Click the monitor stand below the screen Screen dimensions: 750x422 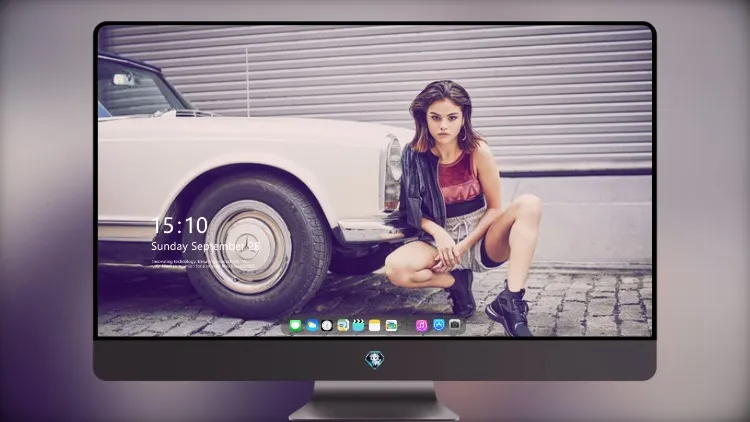[375, 401]
